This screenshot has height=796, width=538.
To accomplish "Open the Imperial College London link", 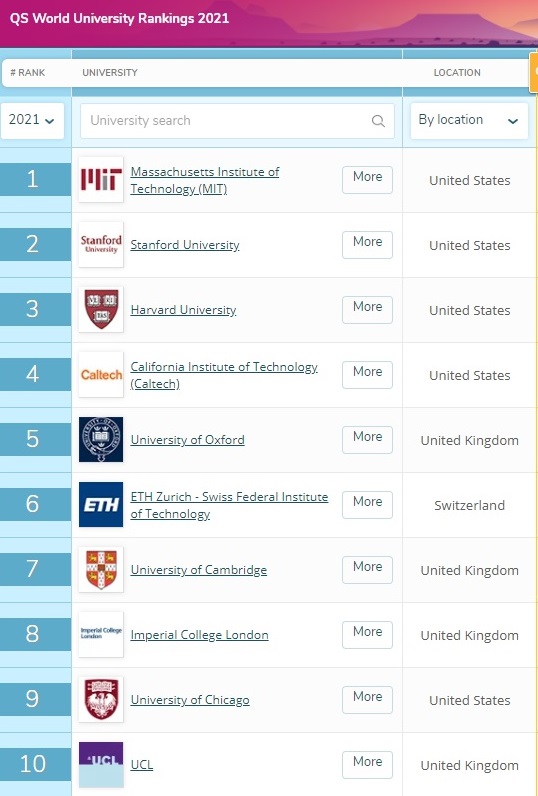I will (199, 635).
